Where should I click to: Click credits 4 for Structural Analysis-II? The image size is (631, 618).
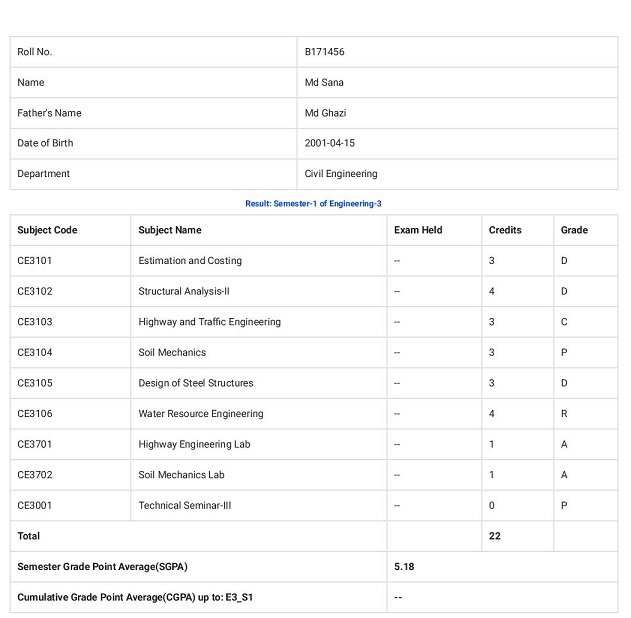492,291
